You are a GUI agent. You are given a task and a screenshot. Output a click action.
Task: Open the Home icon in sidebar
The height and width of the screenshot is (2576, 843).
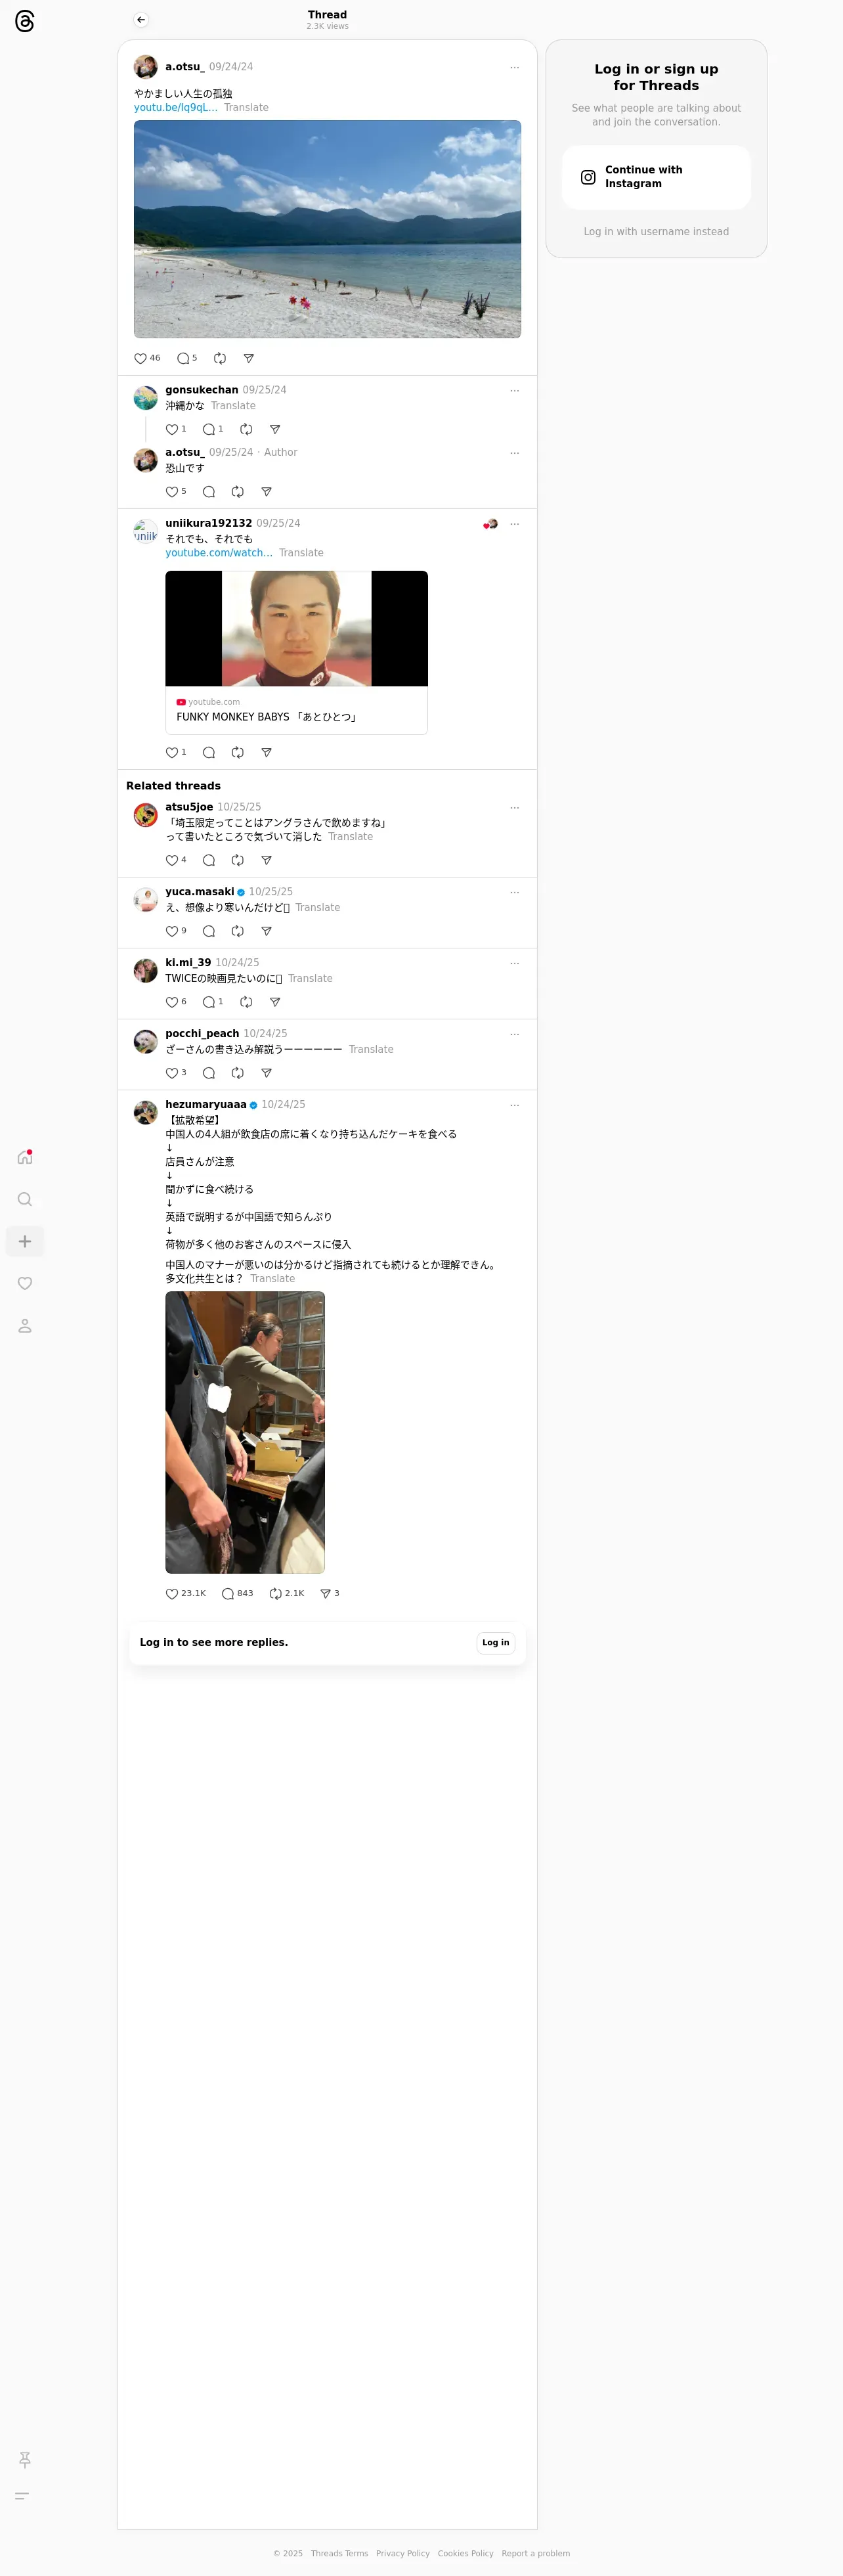tap(25, 1157)
